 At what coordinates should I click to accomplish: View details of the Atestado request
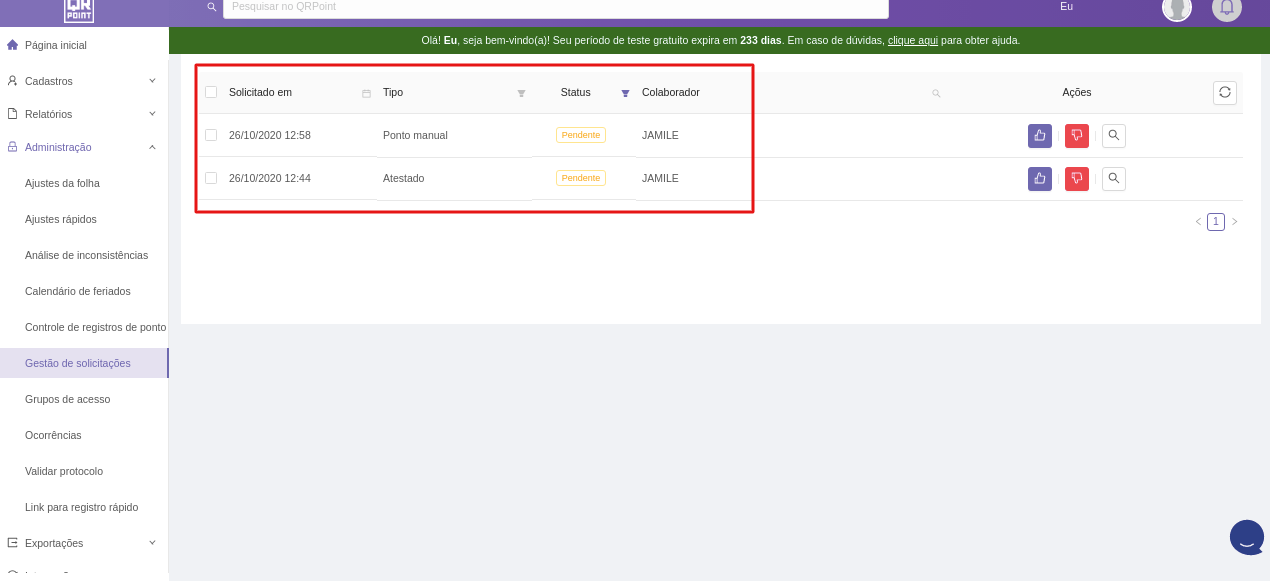pos(1114,179)
